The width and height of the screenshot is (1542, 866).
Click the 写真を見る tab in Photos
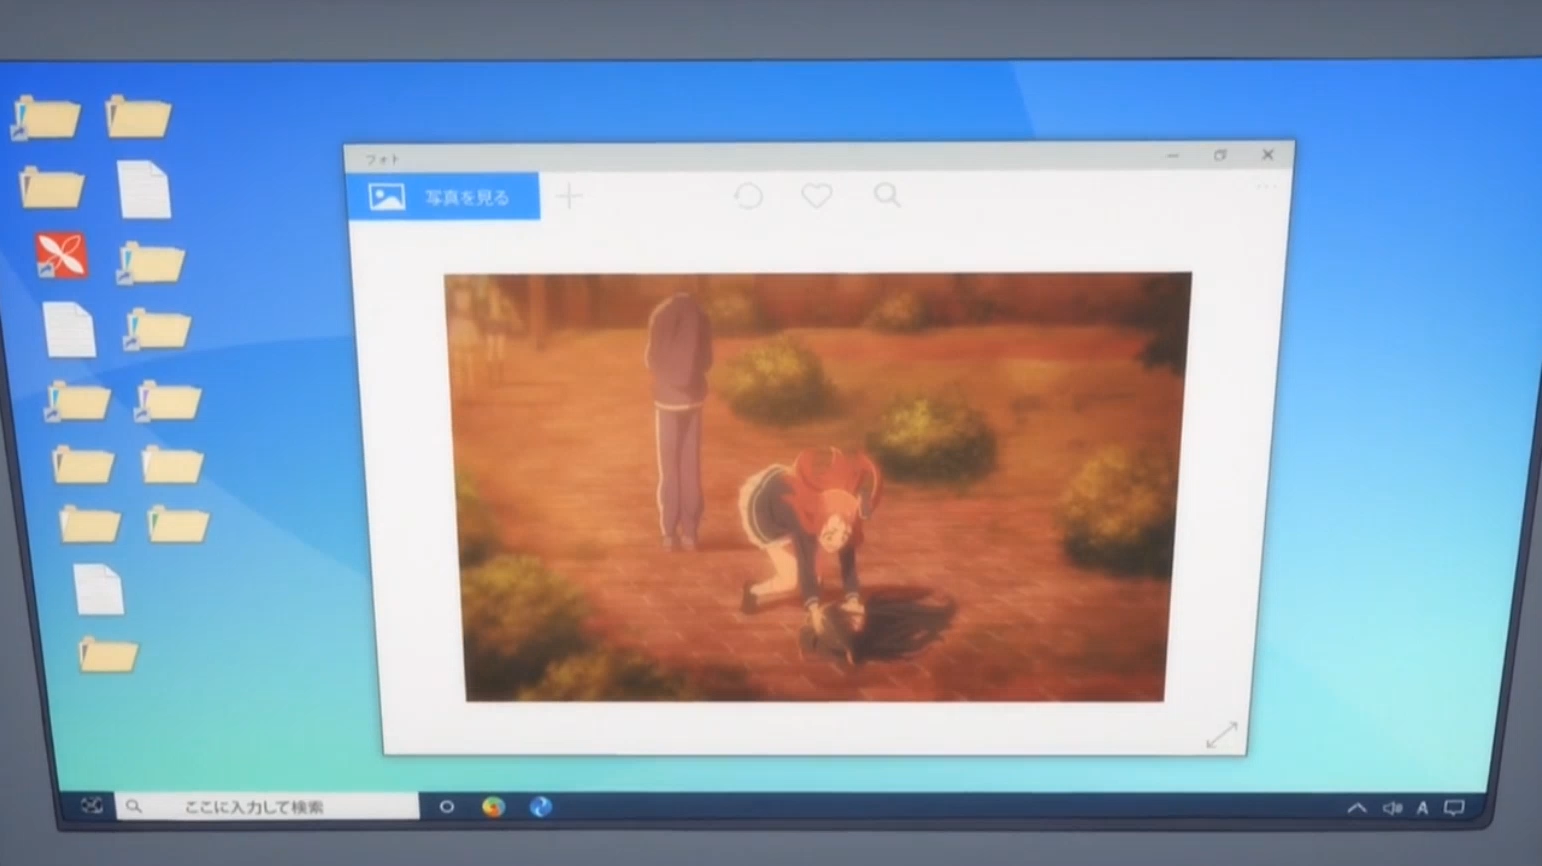click(444, 197)
